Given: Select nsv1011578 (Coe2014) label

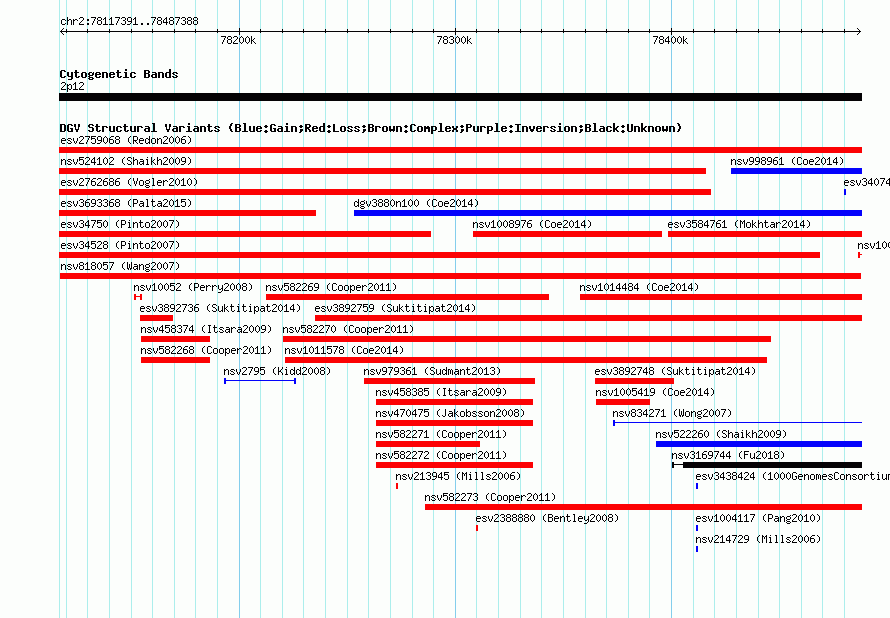Looking at the screenshot, I should [x=344, y=350].
